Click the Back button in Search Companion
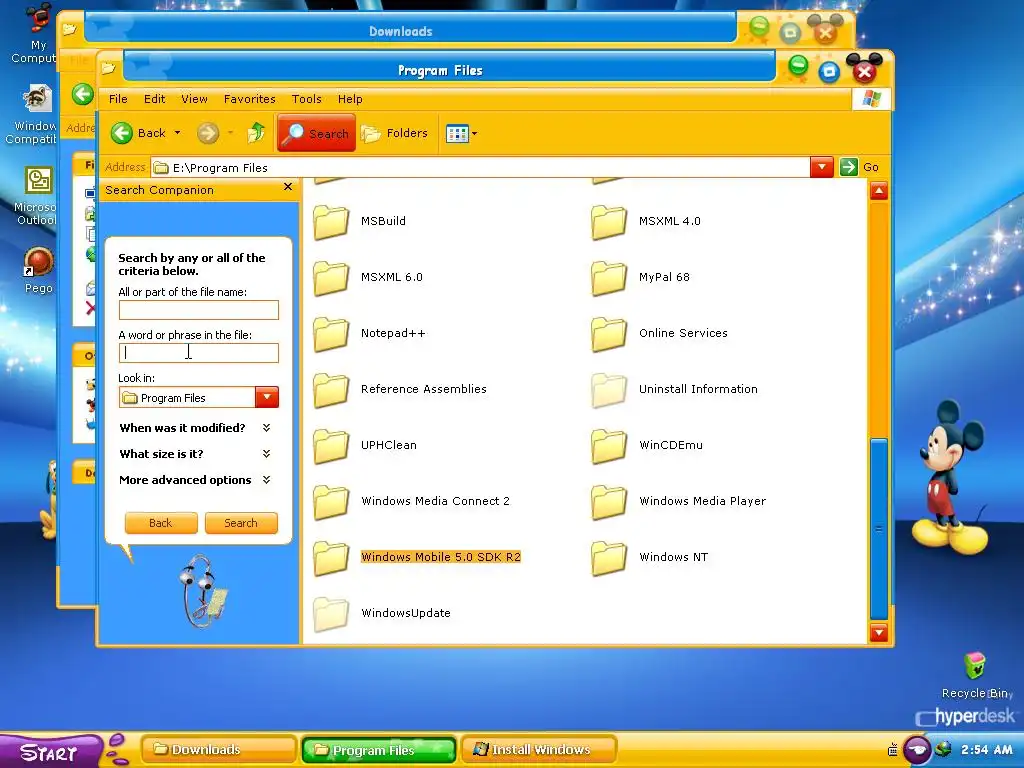This screenshot has width=1024, height=768. tap(161, 523)
